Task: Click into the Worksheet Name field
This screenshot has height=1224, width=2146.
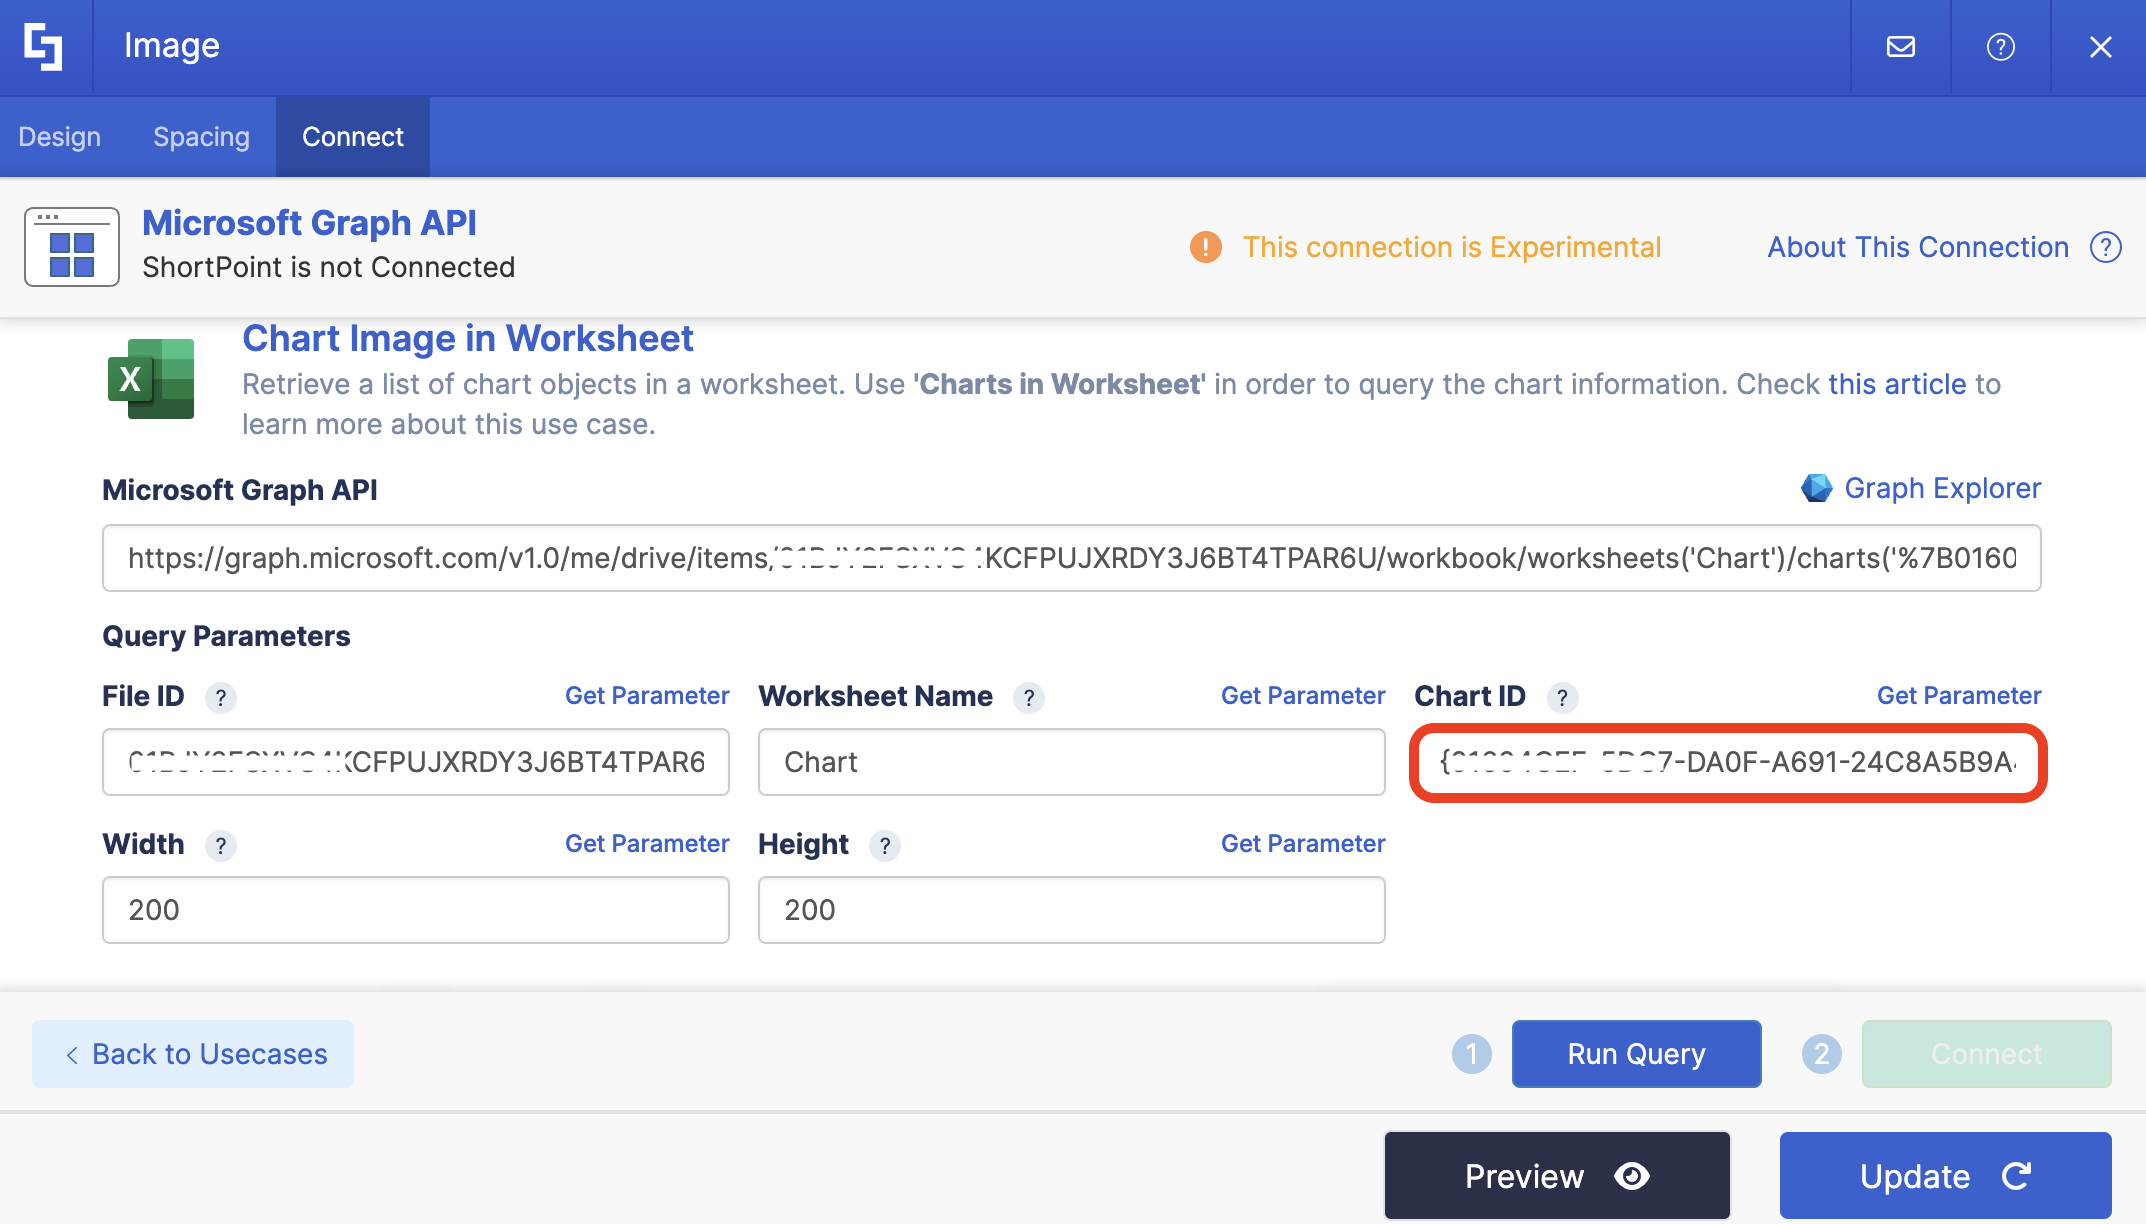Action: click(x=1072, y=762)
